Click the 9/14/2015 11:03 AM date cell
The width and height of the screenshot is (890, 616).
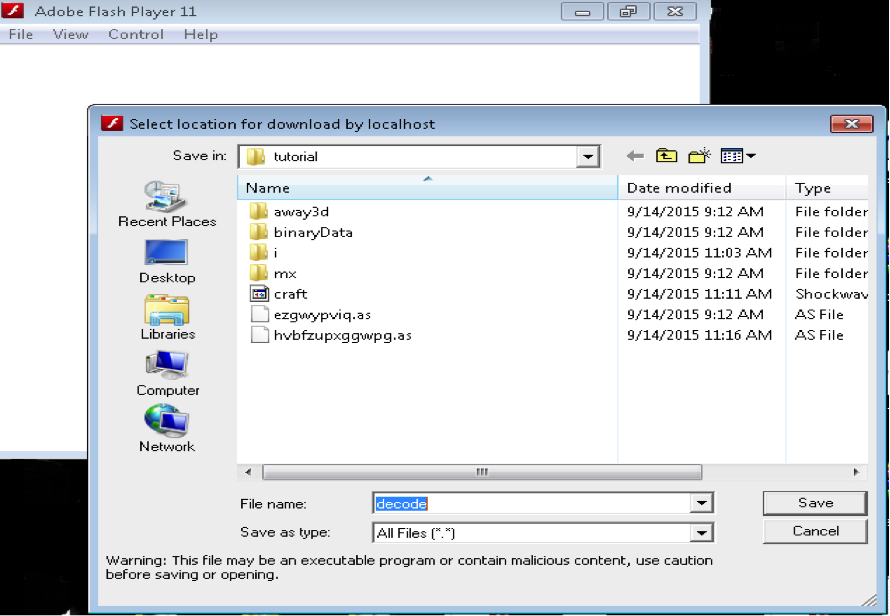tap(699, 253)
